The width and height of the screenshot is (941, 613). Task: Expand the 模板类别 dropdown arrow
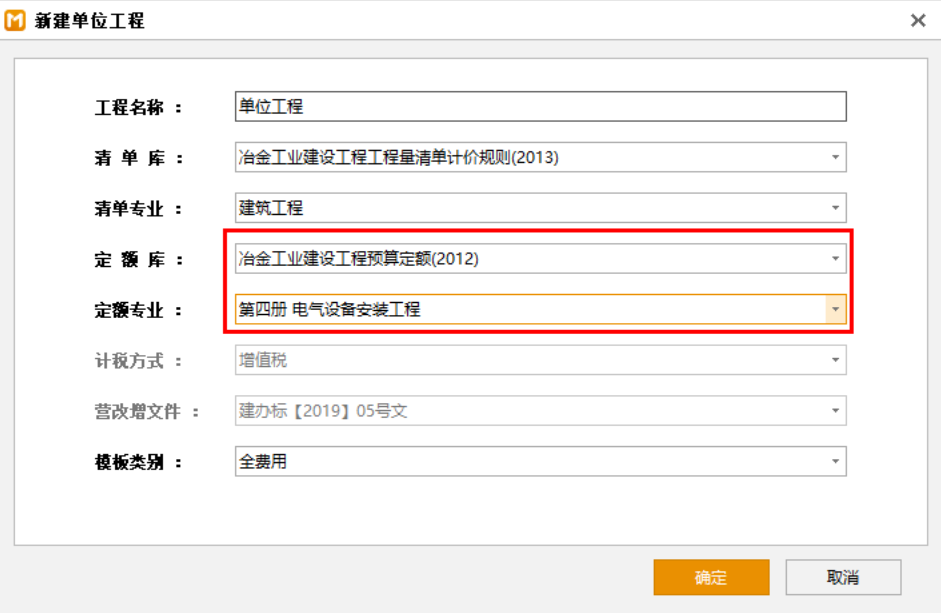pyautogui.click(x=835, y=462)
